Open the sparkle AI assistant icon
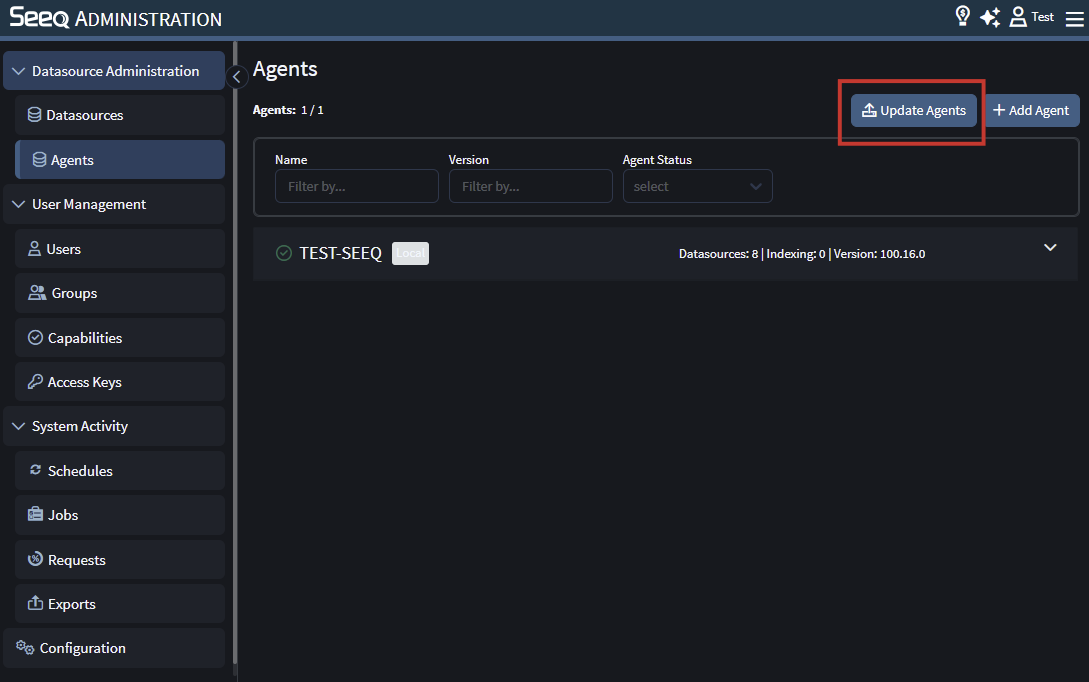The image size is (1089, 682). click(990, 18)
